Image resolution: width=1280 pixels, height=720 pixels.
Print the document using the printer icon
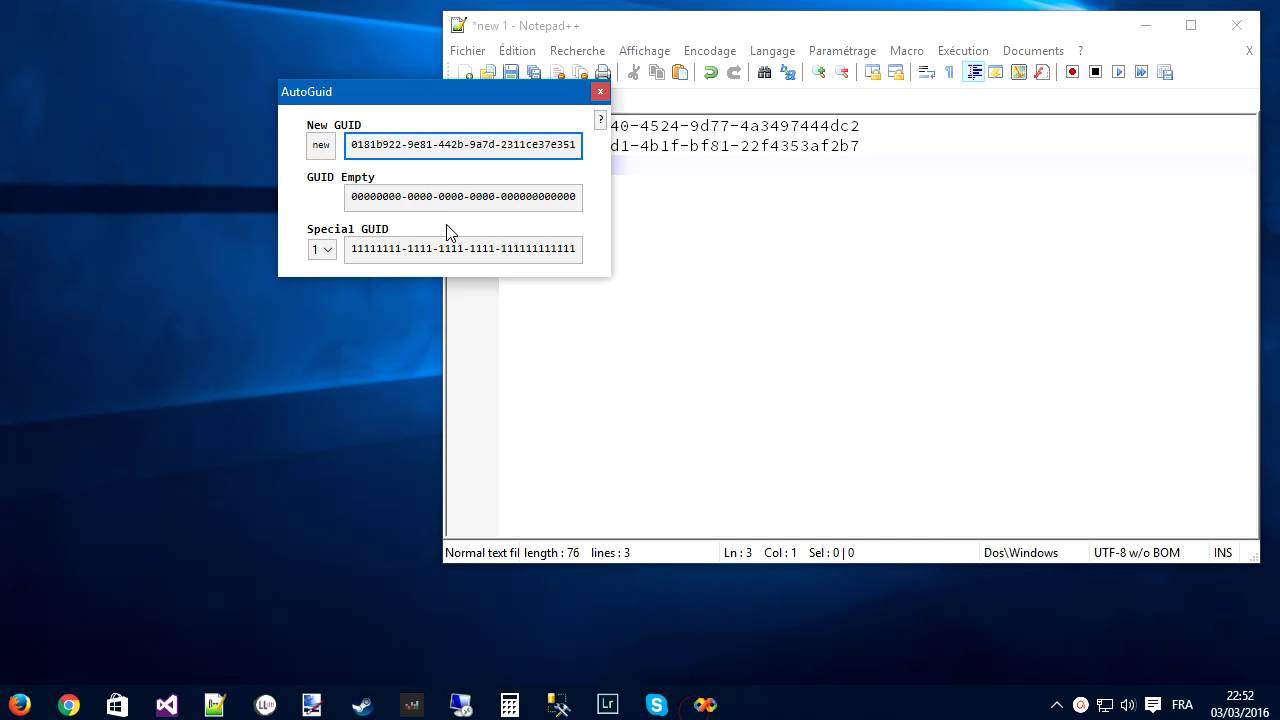pos(603,72)
